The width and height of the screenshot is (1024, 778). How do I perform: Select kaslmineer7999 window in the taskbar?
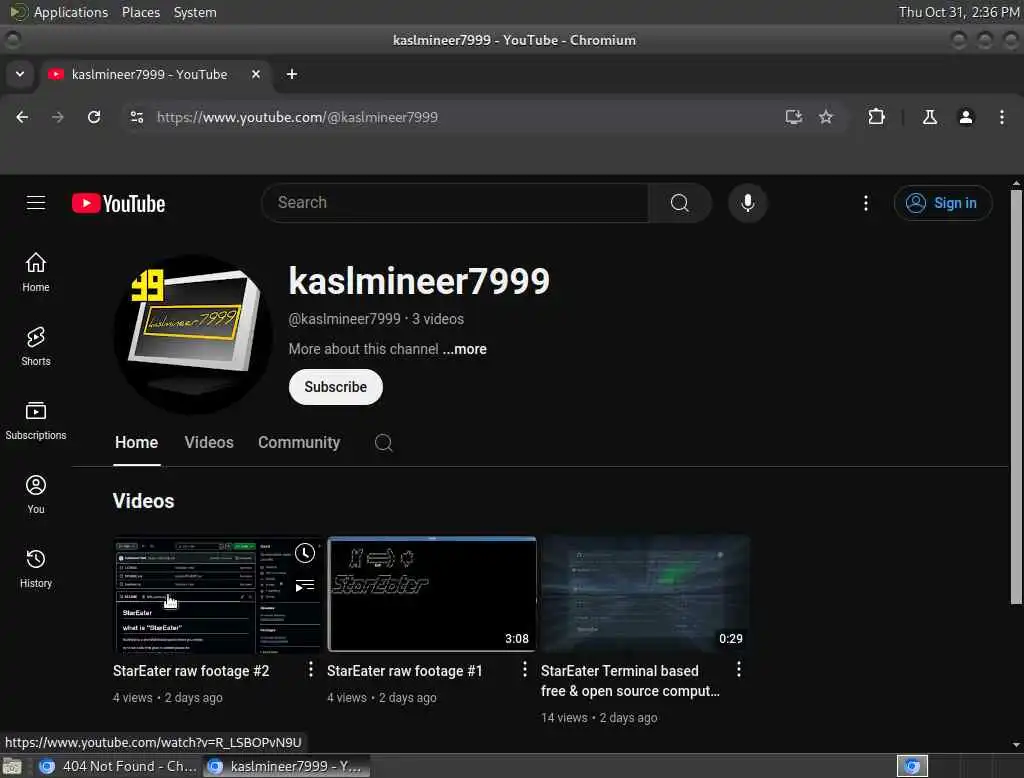click(x=287, y=766)
